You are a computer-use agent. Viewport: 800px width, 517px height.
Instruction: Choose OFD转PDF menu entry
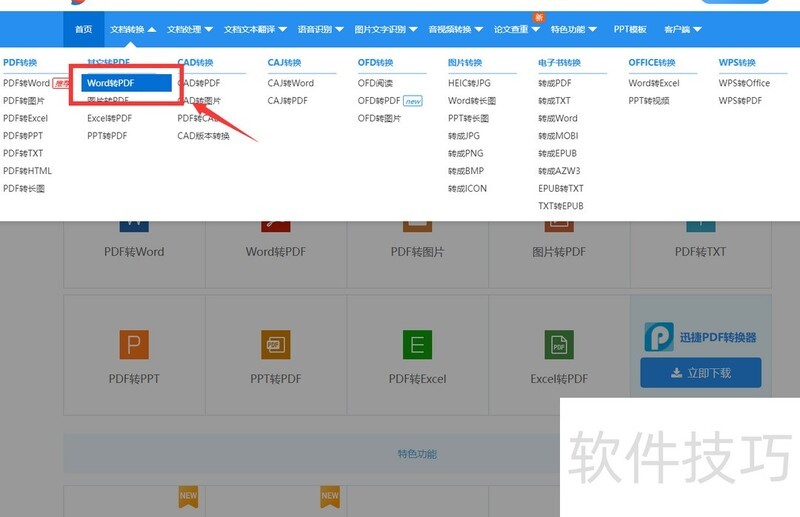click(379, 101)
